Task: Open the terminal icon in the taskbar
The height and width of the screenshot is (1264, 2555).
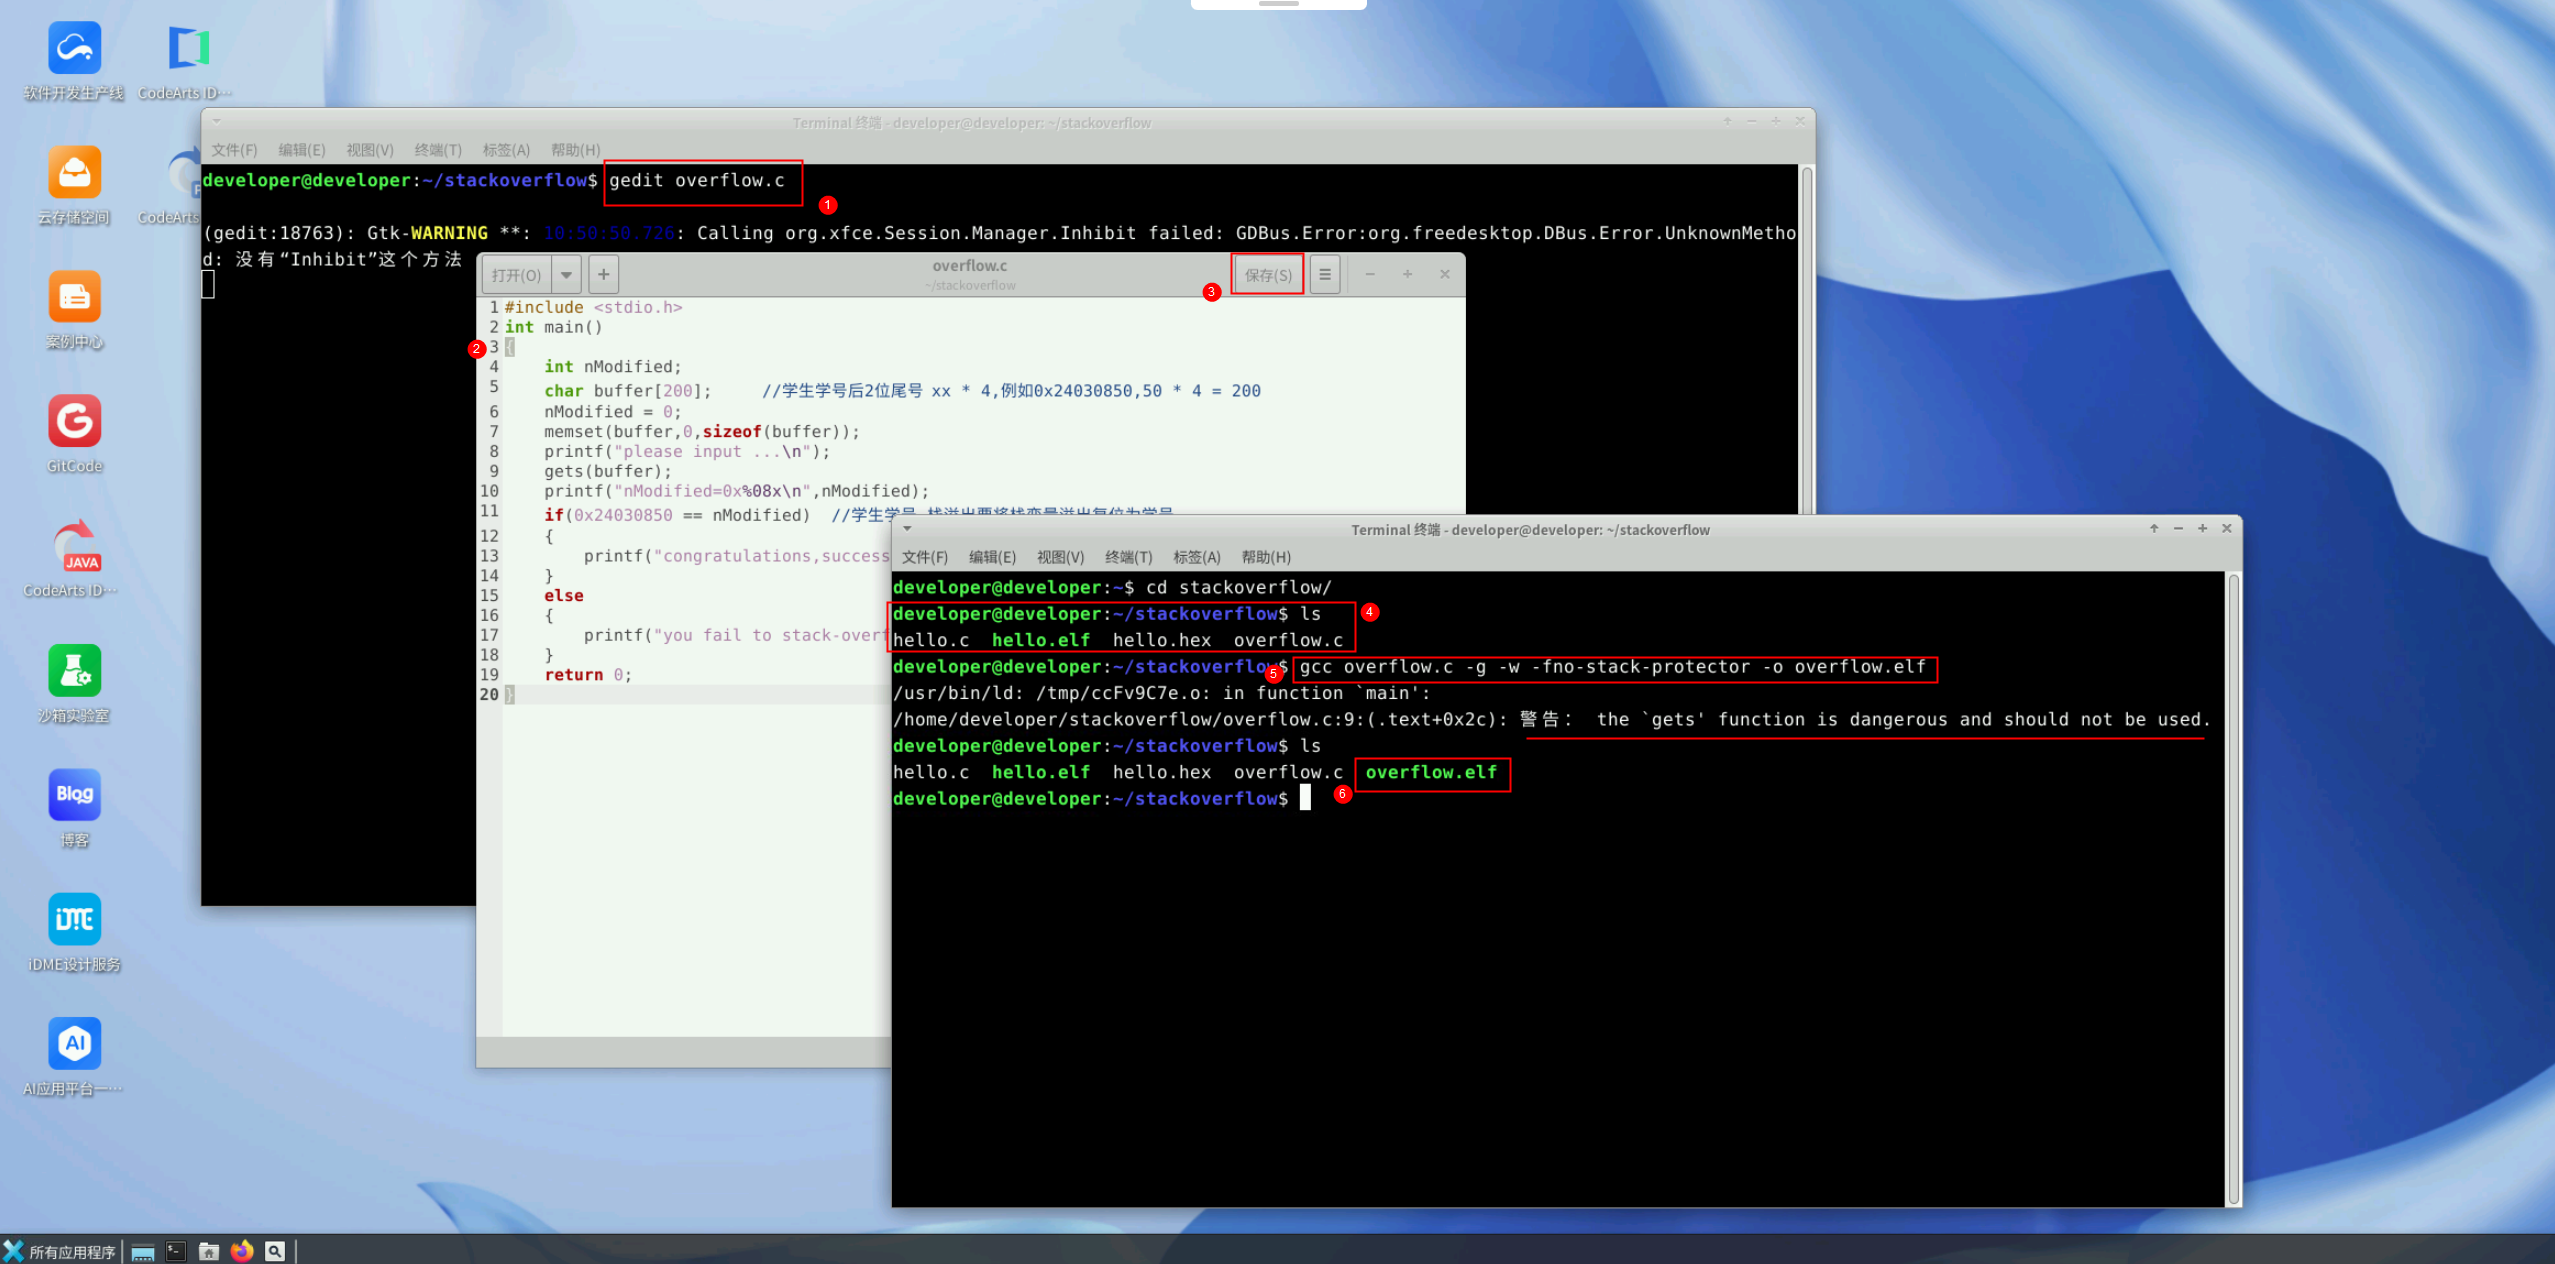Action: click(176, 1251)
